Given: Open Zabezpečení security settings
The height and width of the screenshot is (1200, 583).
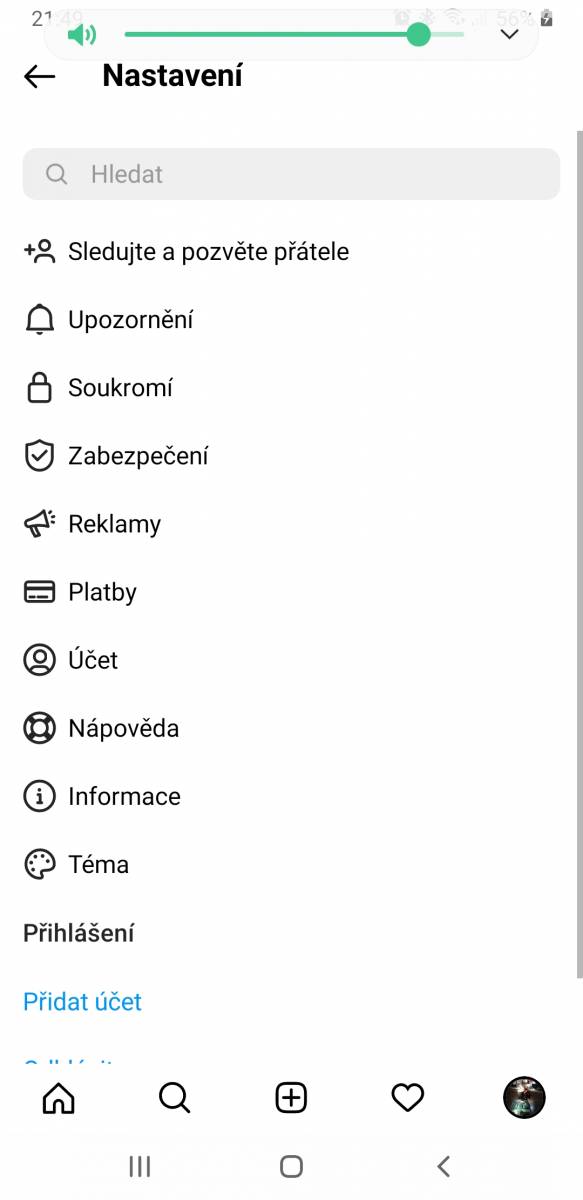Looking at the screenshot, I should coord(291,456).
